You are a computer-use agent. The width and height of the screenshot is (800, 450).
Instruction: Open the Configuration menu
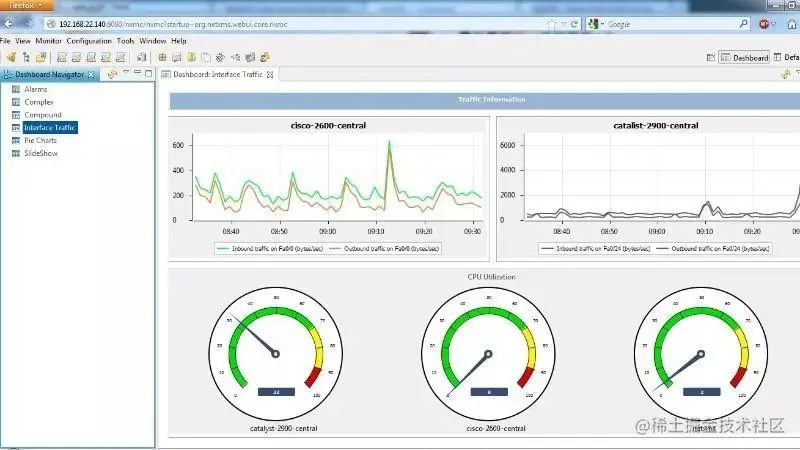89,41
